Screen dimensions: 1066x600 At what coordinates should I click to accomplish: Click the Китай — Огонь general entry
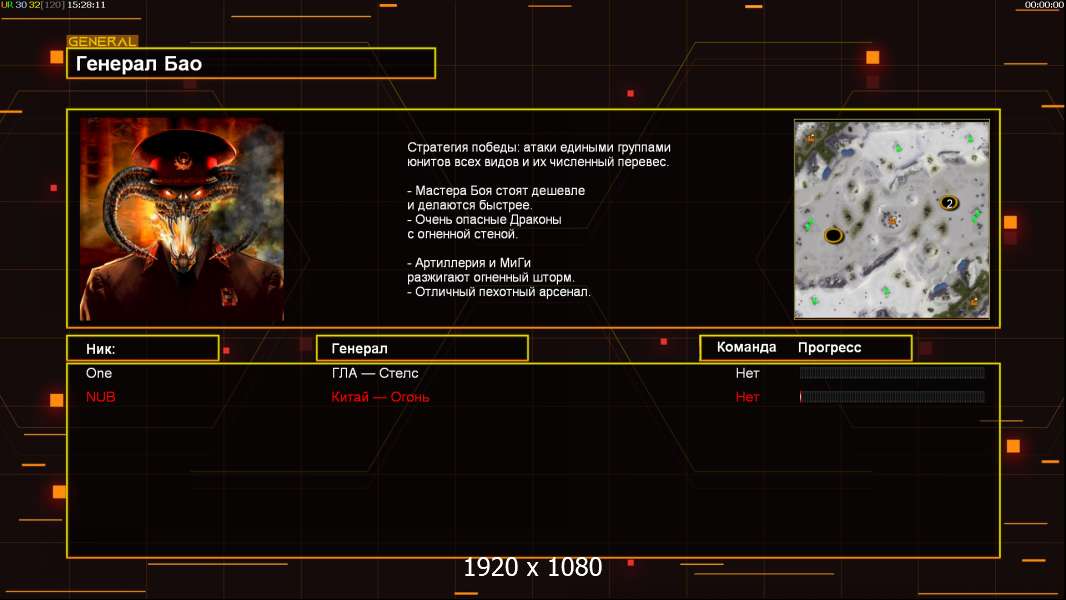[x=380, y=397]
